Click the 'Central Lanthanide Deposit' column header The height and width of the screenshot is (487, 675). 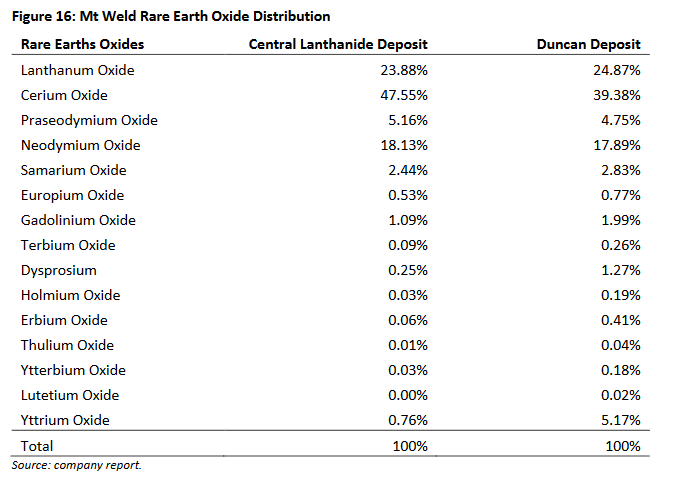coord(338,44)
